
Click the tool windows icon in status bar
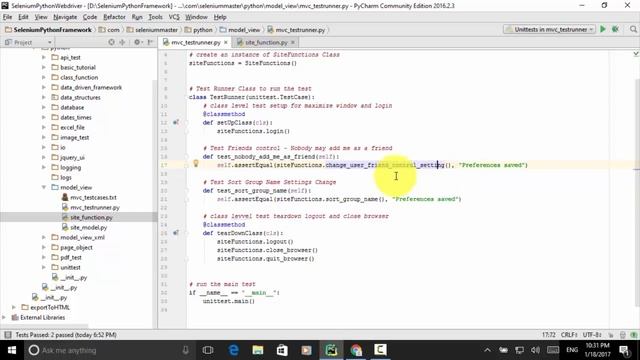tap(7, 335)
